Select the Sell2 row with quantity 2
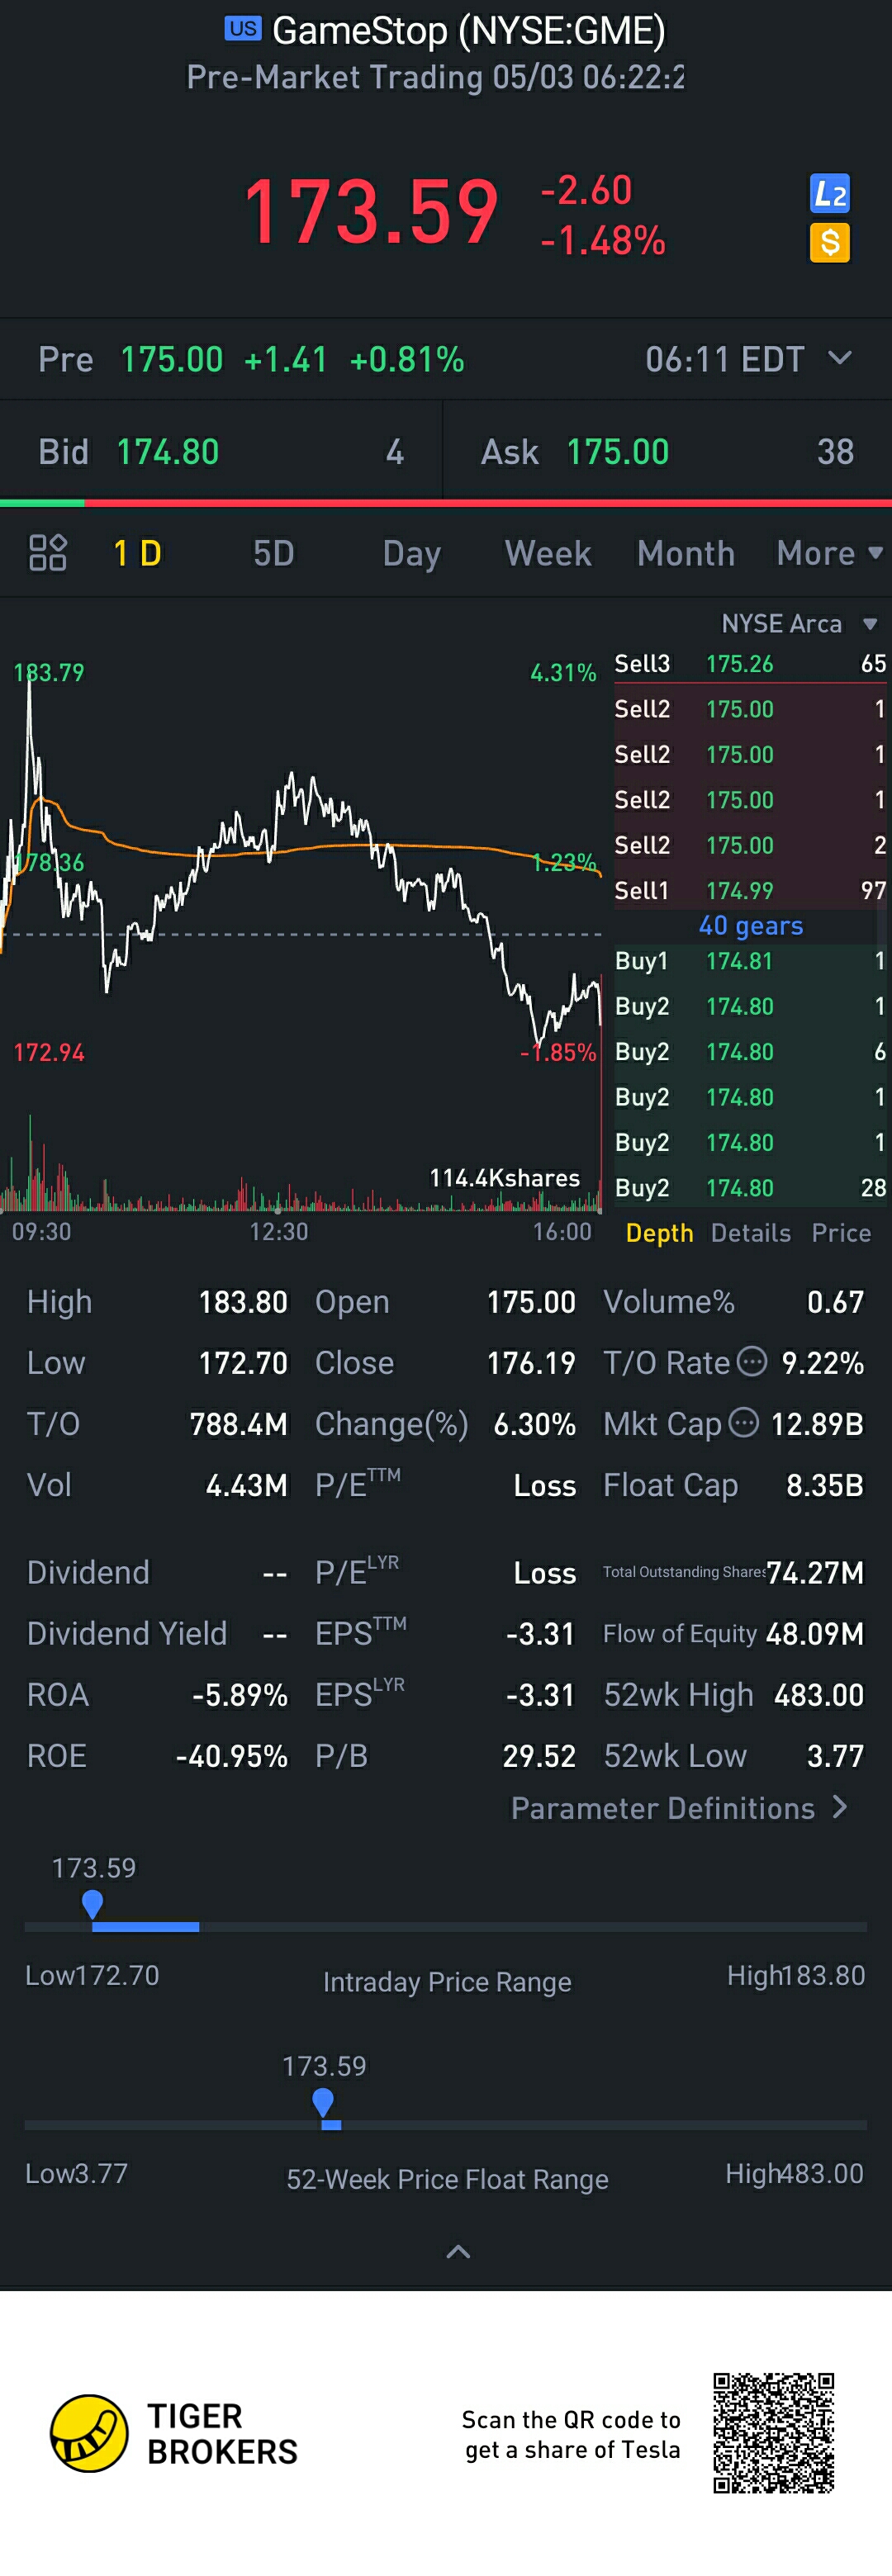 [750, 845]
